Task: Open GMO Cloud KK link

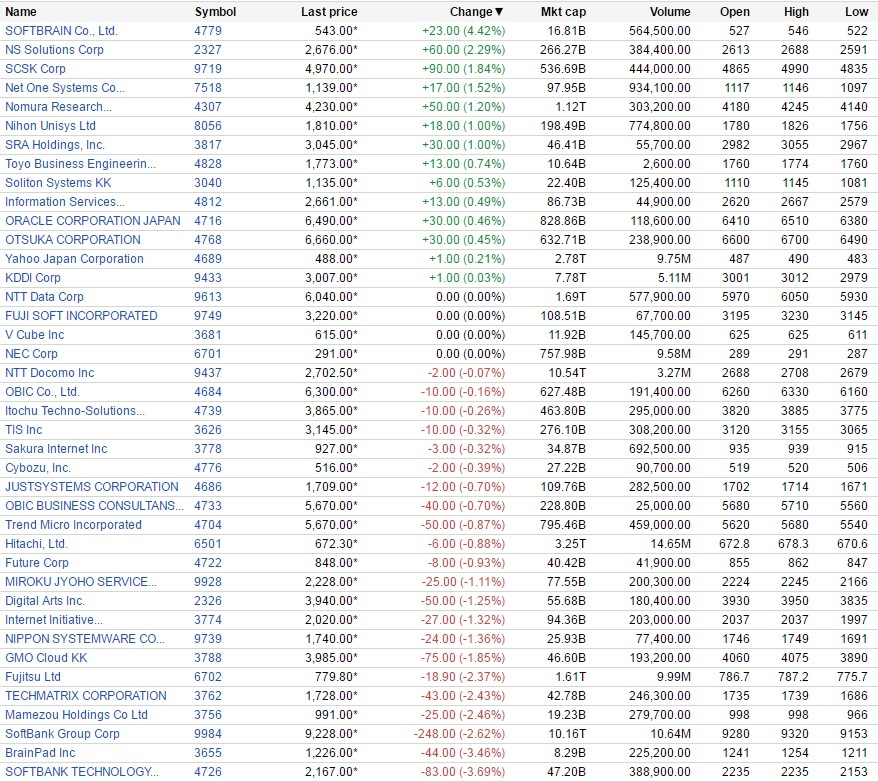Action: point(46,659)
